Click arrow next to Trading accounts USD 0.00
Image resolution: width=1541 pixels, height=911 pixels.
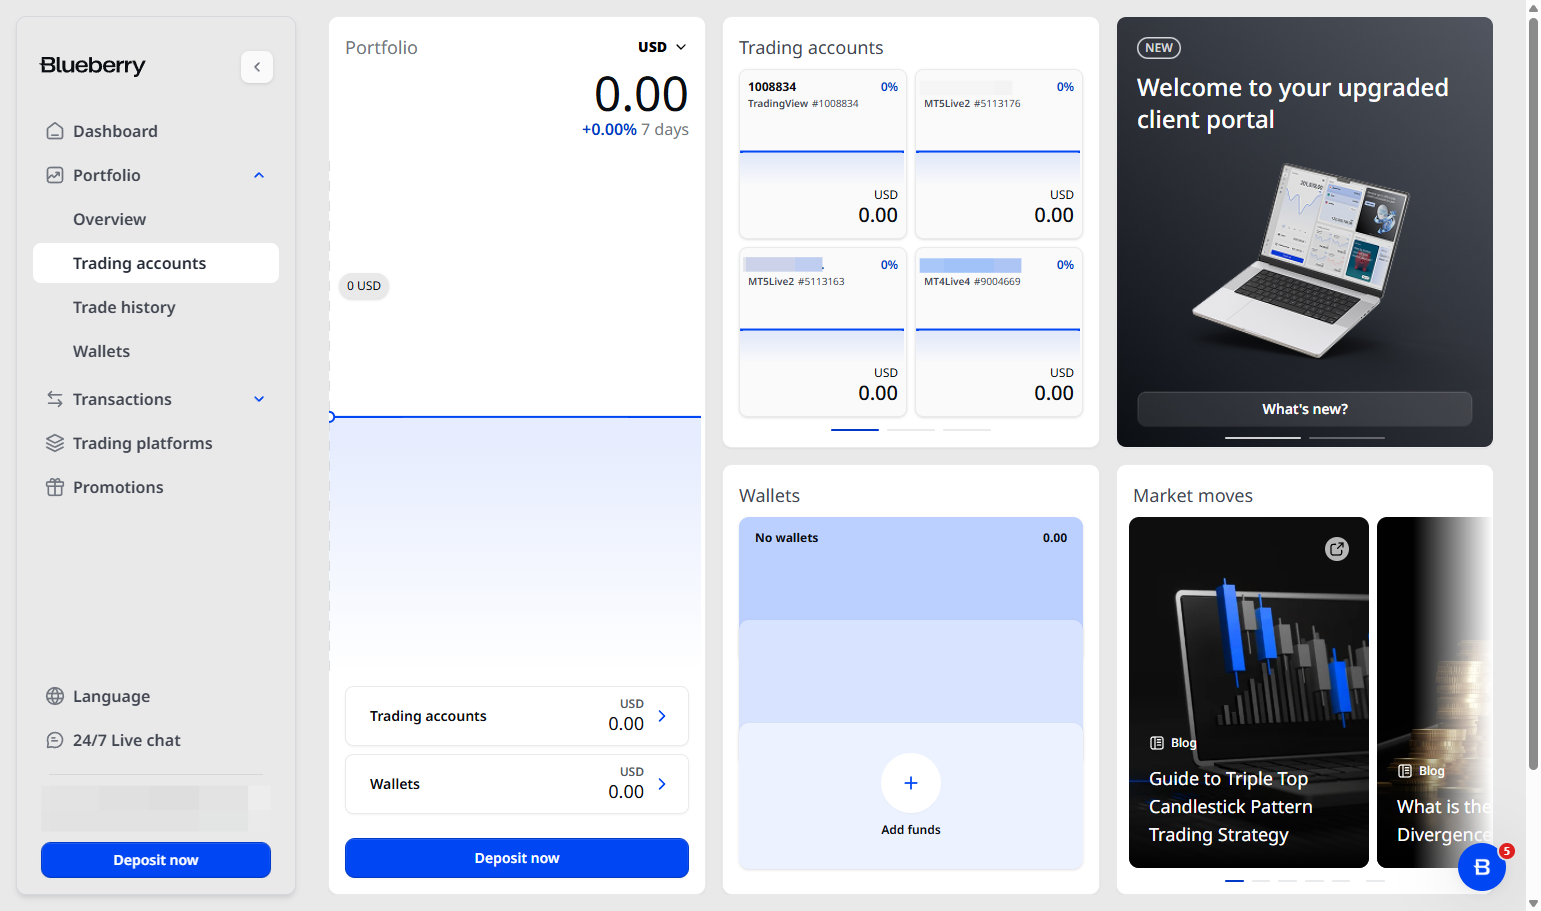[662, 716]
